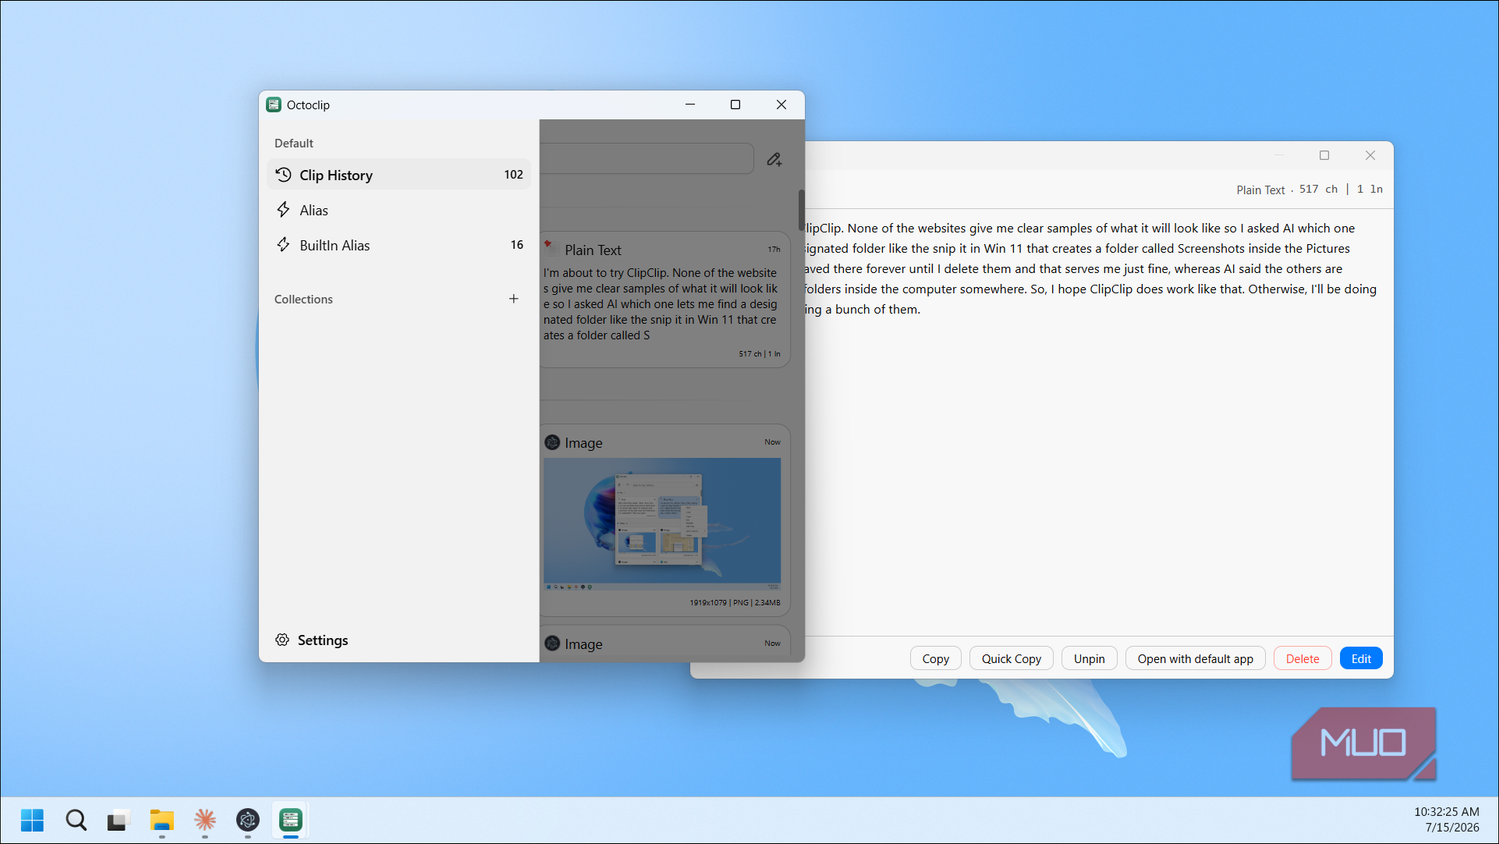Open Task View from taskbar

(x=118, y=820)
